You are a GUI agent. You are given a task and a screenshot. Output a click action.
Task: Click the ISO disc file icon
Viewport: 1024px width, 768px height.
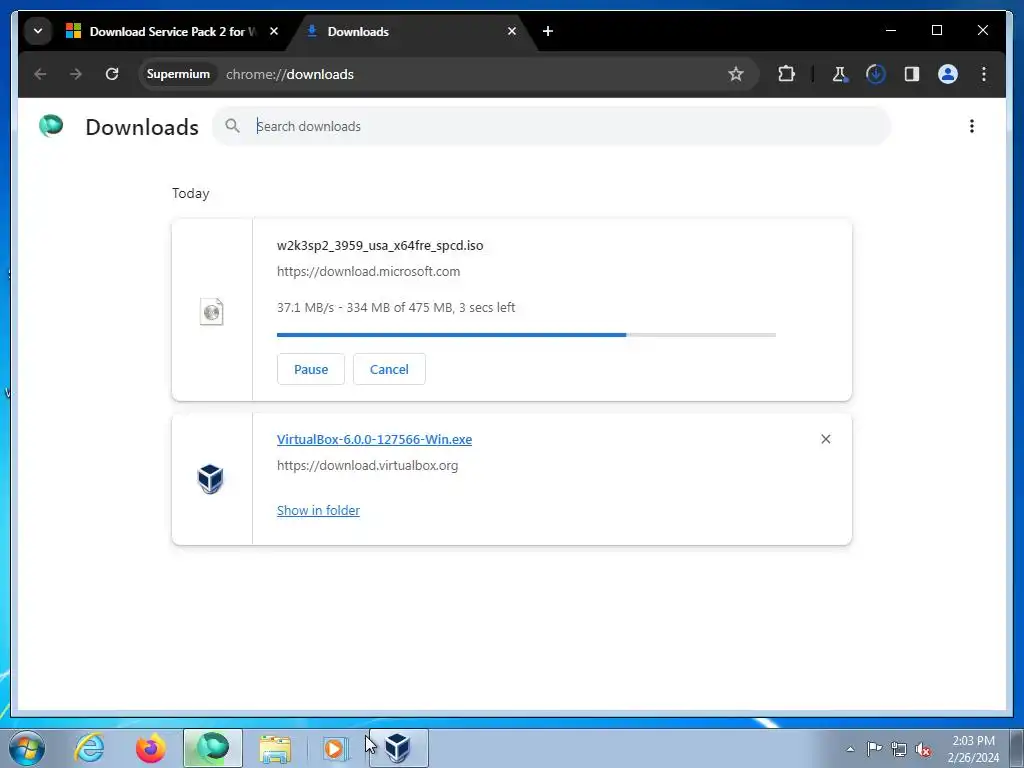click(212, 312)
